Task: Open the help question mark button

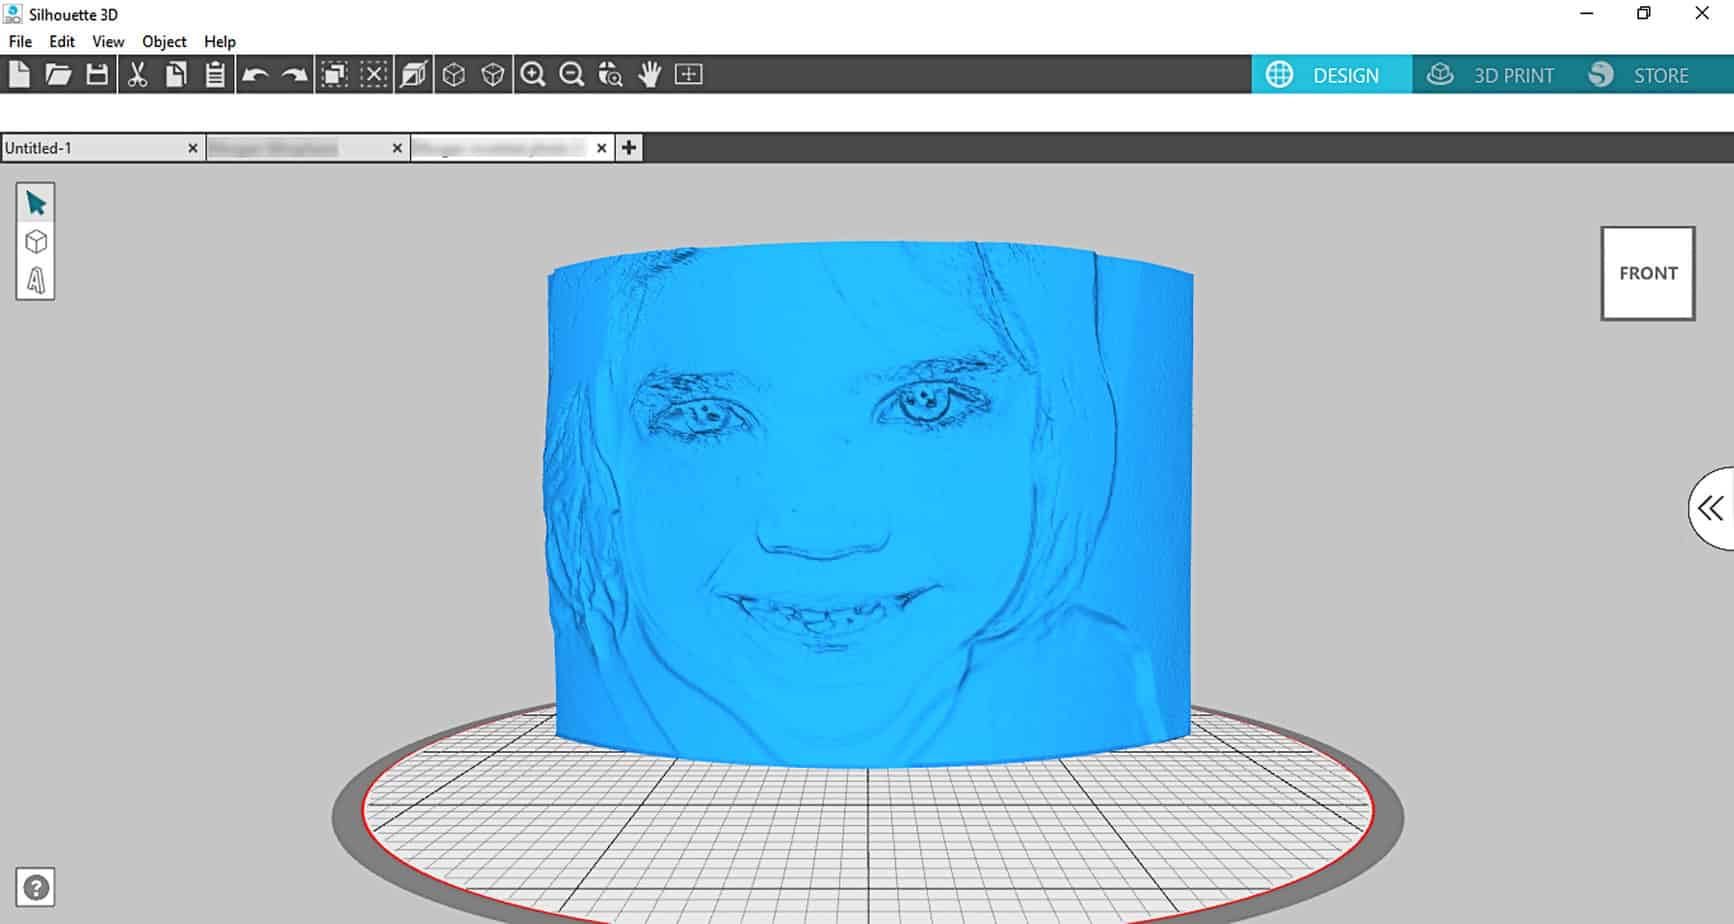Action: pyautogui.click(x=36, y=886)
